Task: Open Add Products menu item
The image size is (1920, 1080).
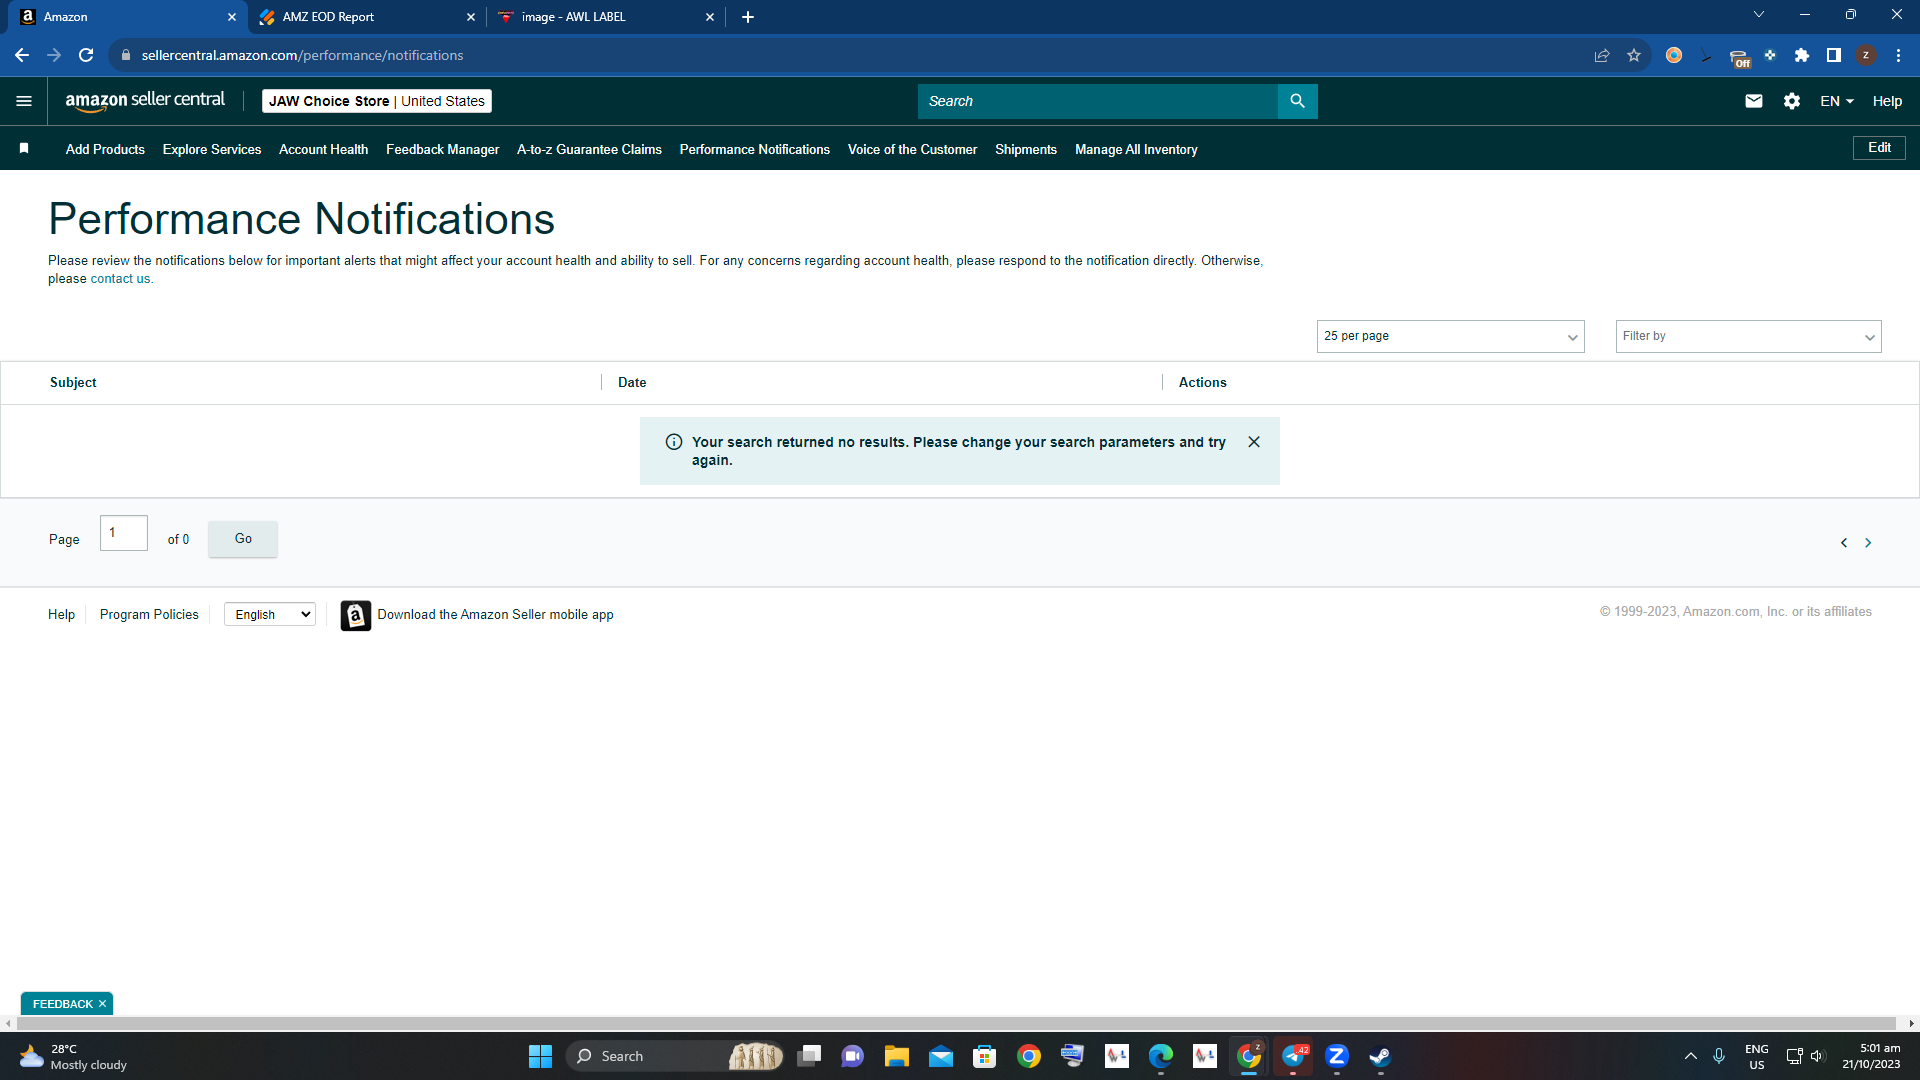Action: tap(105, 149)
